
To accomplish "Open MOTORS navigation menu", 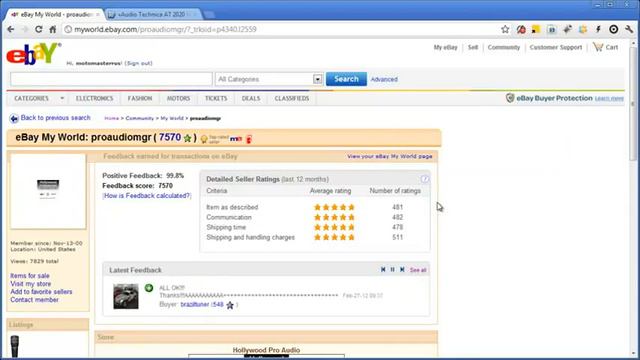I will (178, 98).
